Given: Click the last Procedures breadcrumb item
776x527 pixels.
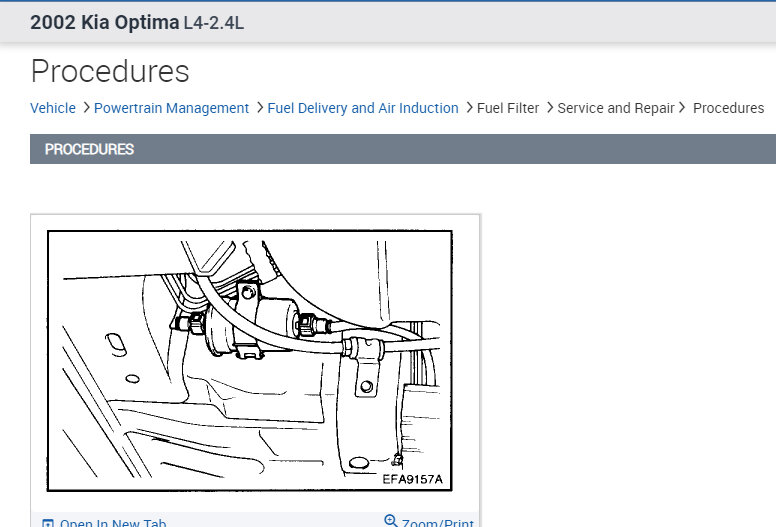Looking at the screenshot, I should (x=728, y=108).
